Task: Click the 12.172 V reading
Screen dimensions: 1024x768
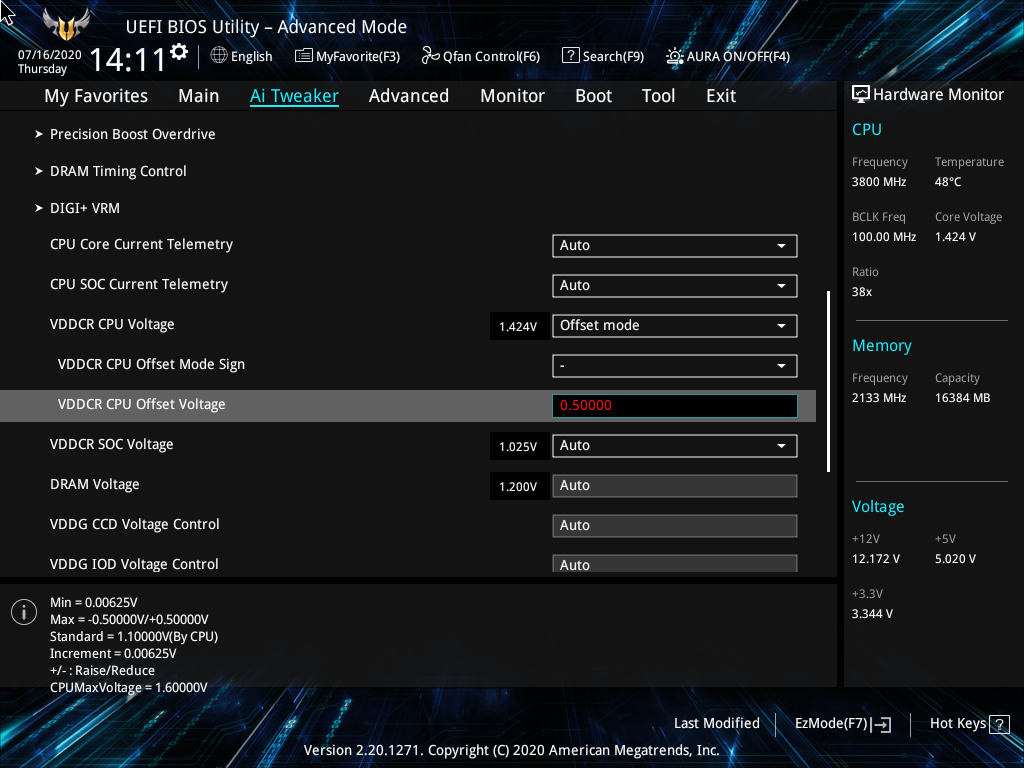Action: pos(876,559)
